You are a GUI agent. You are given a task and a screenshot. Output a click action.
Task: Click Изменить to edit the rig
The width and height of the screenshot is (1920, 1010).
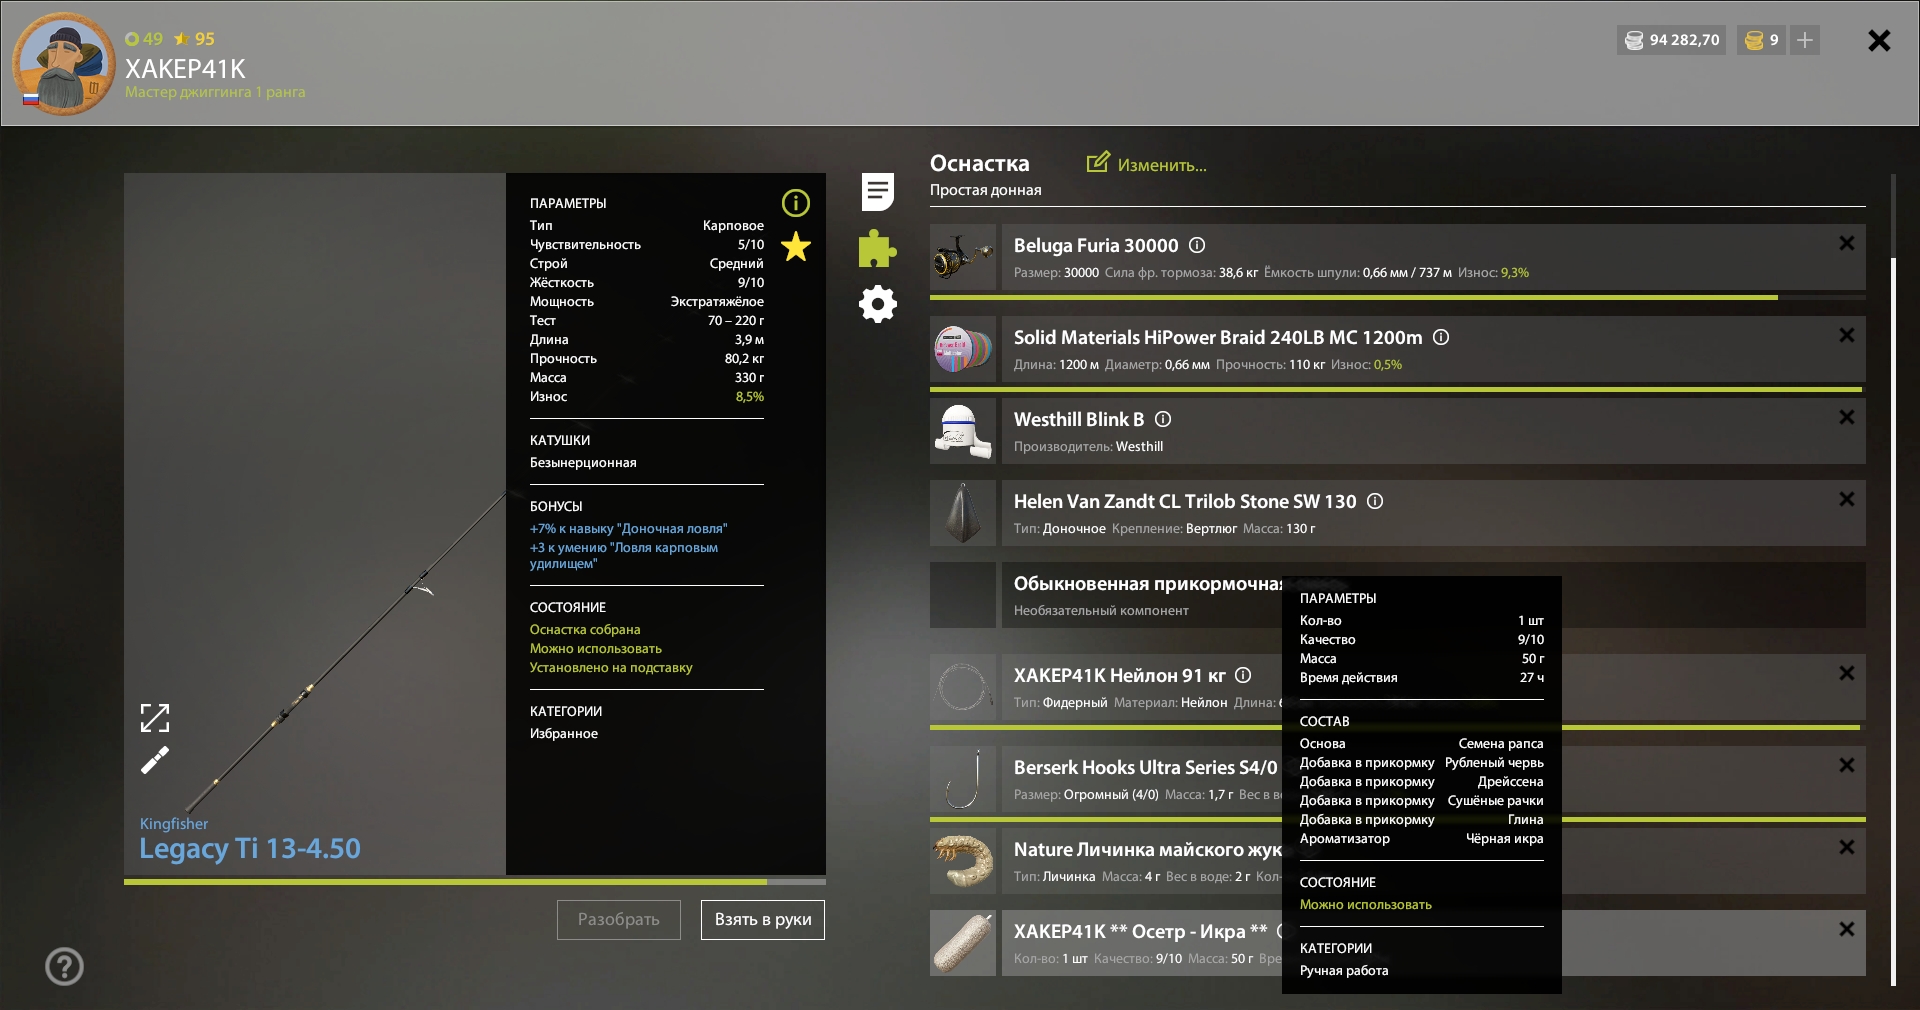coord(1147,165)
